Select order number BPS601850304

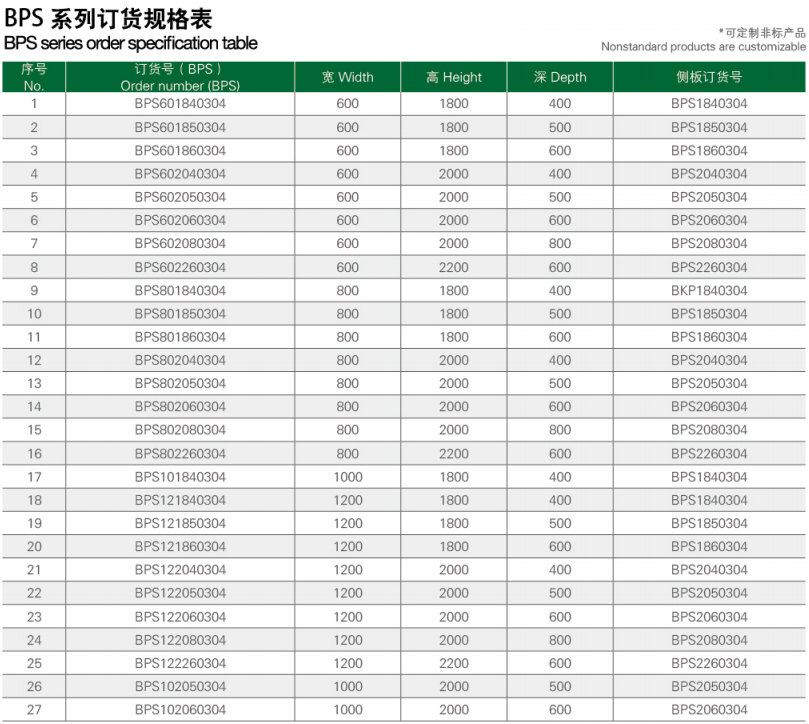[x=180, y=127]
